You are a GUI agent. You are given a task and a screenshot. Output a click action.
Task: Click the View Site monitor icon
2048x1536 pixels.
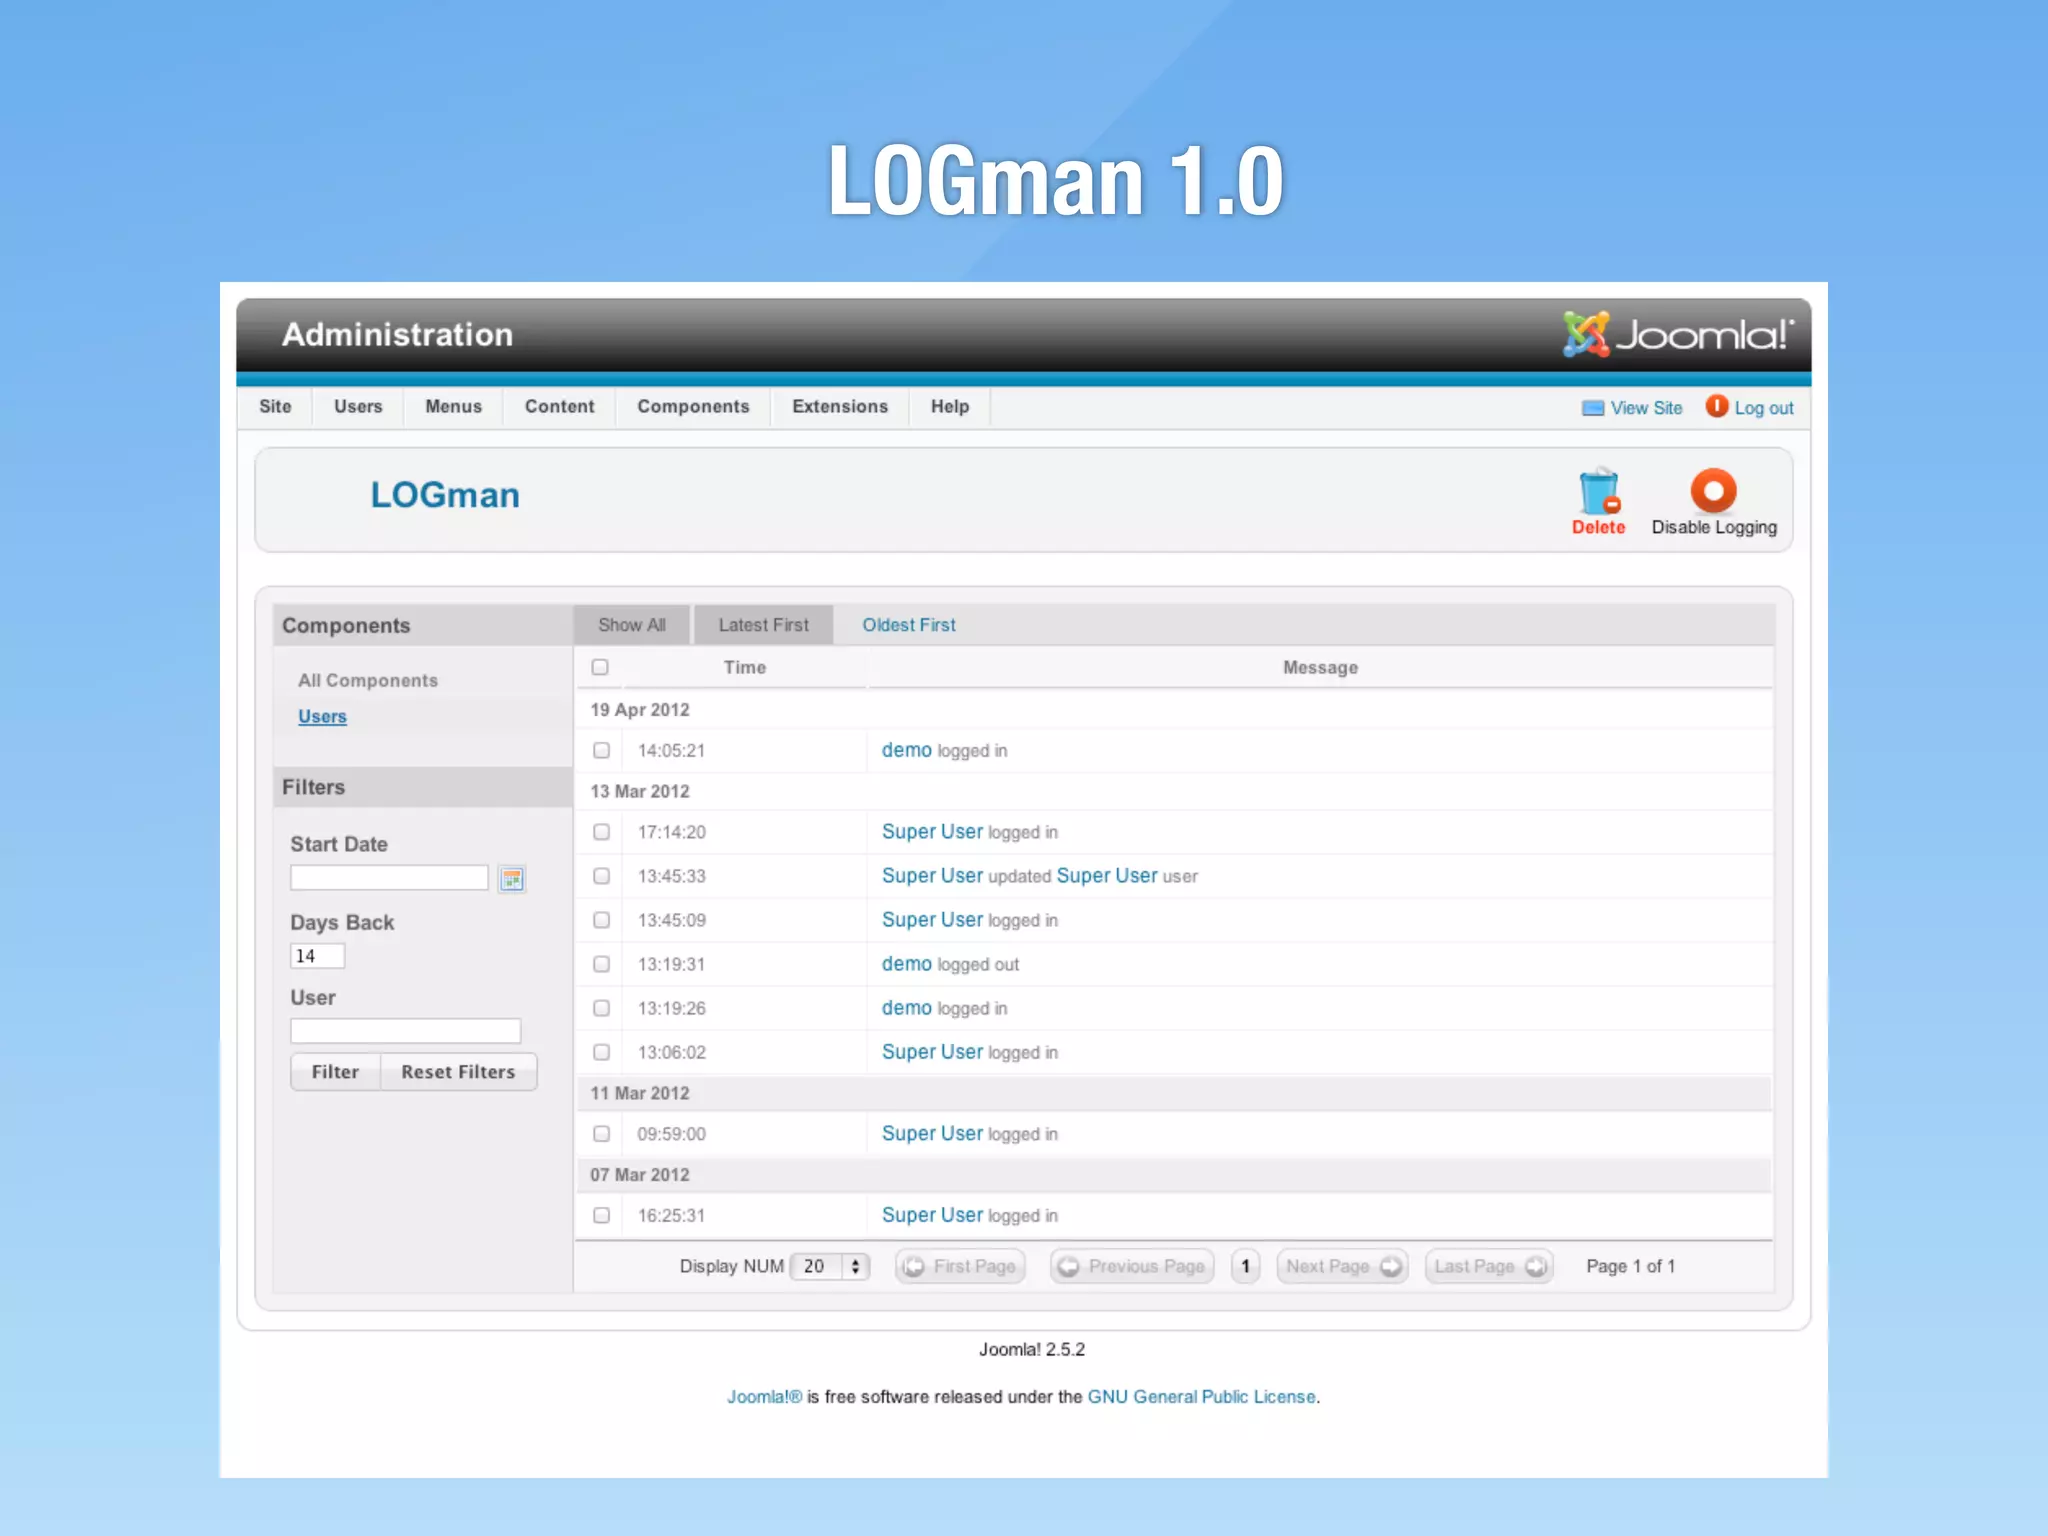tap(1593, 408)
